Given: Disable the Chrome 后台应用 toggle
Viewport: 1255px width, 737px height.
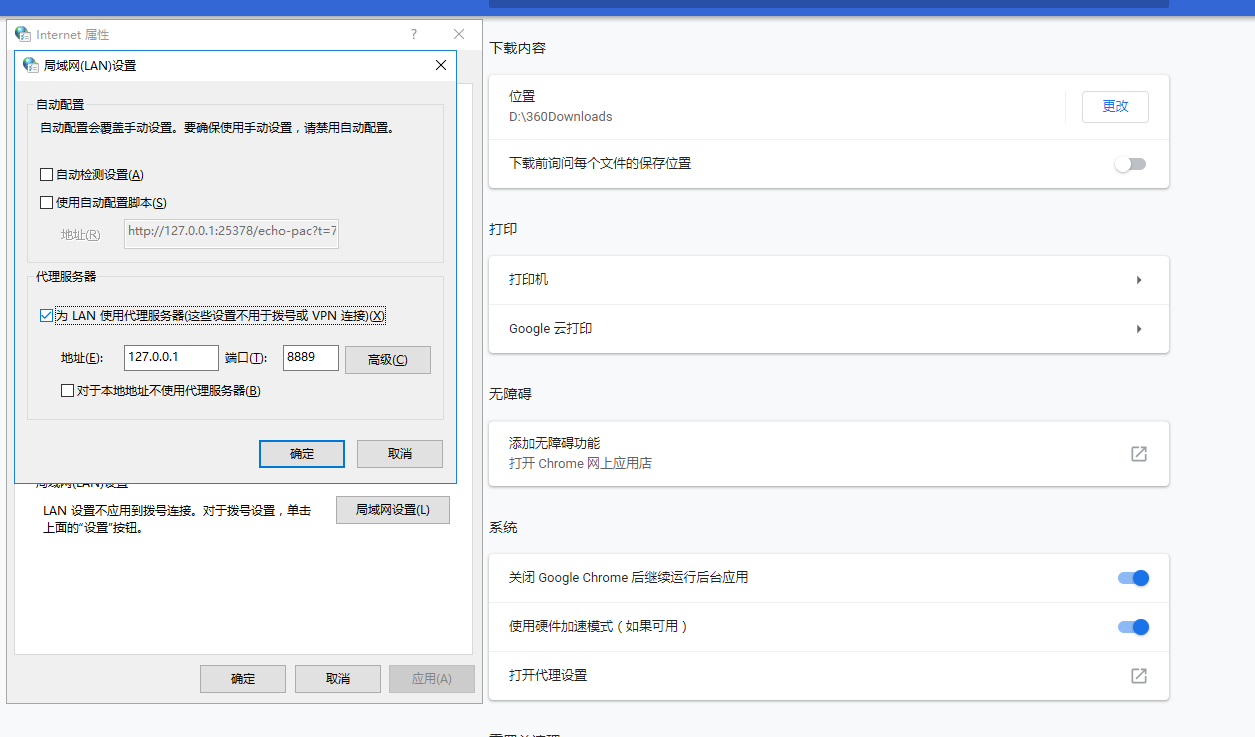Looking at the screenshot, I should [x=1131, y=577].
